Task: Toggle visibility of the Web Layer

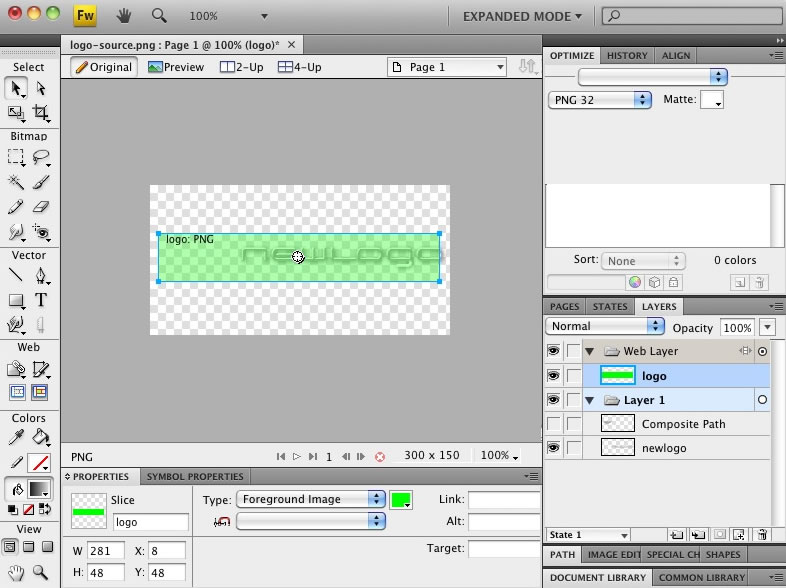Action: point(553,351)
